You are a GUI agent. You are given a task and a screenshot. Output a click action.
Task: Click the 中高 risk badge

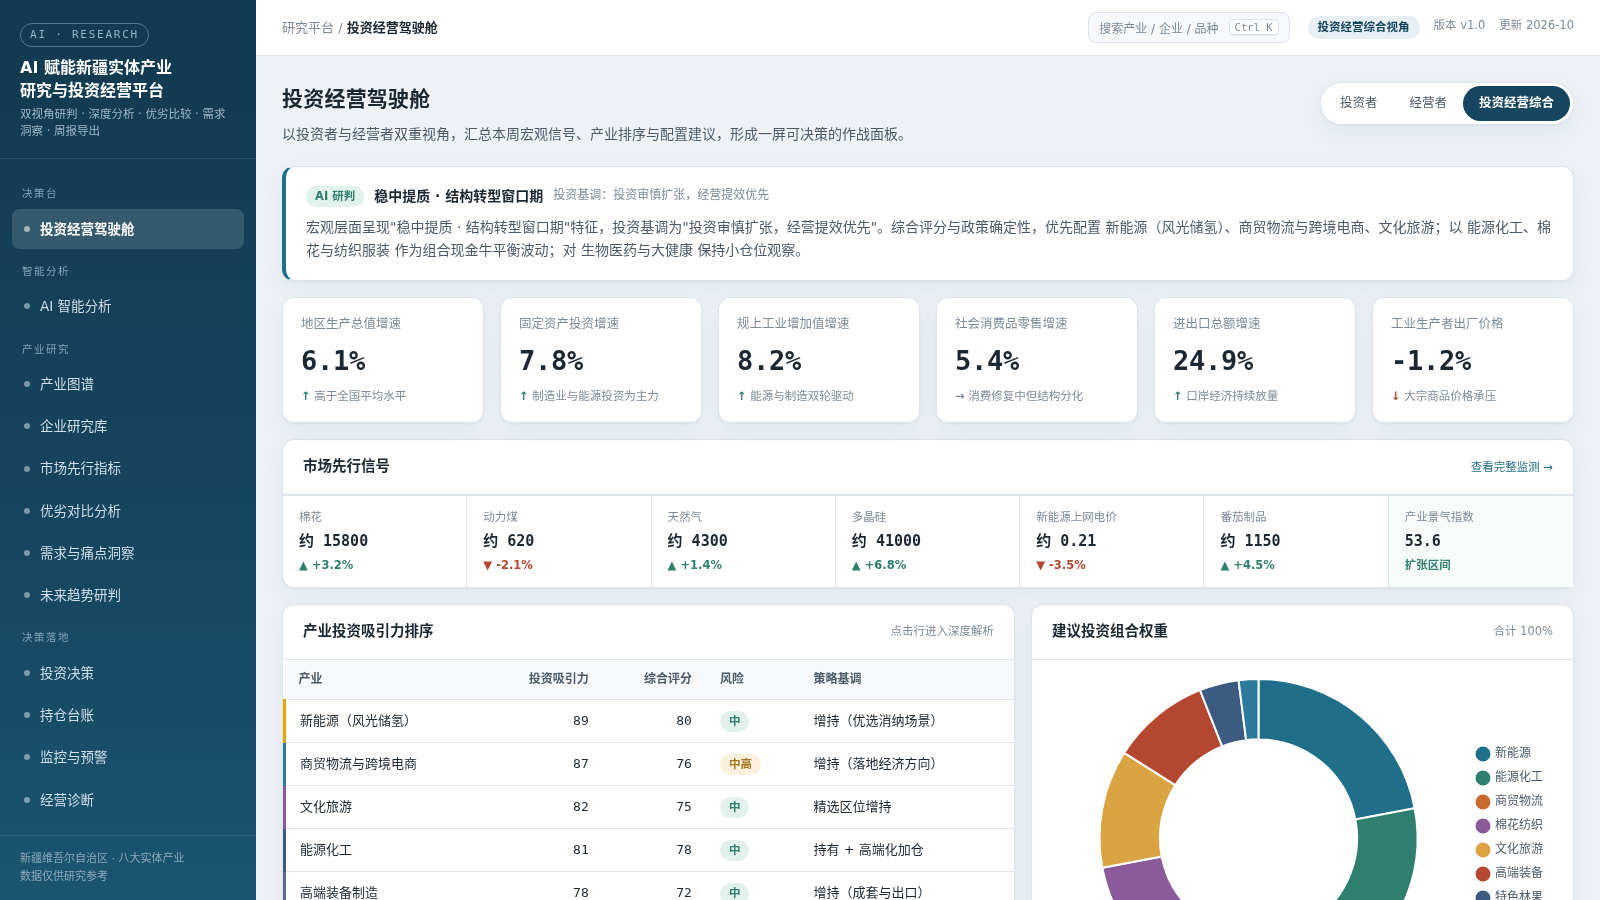(740, 764)
